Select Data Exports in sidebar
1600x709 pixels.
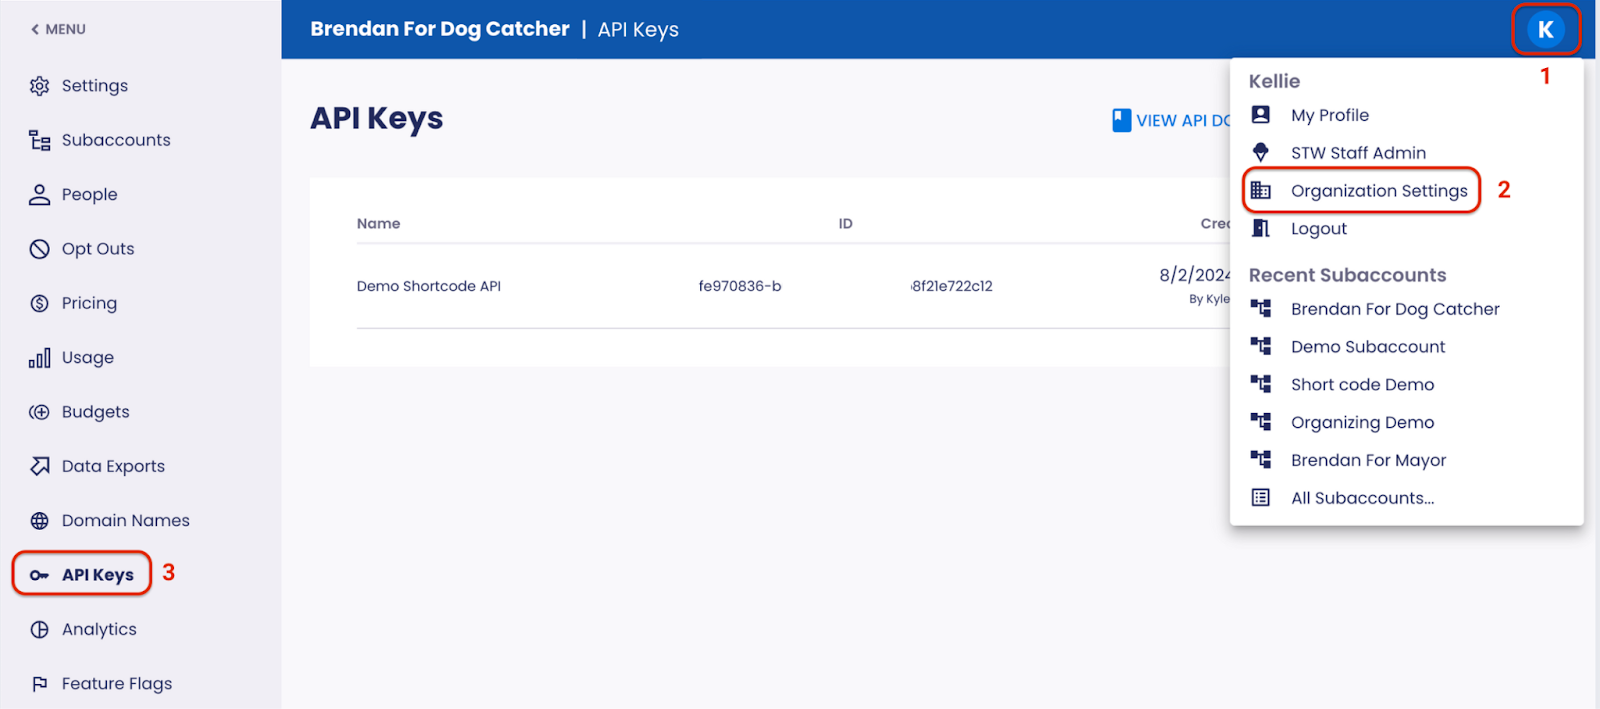click(113, 466)
